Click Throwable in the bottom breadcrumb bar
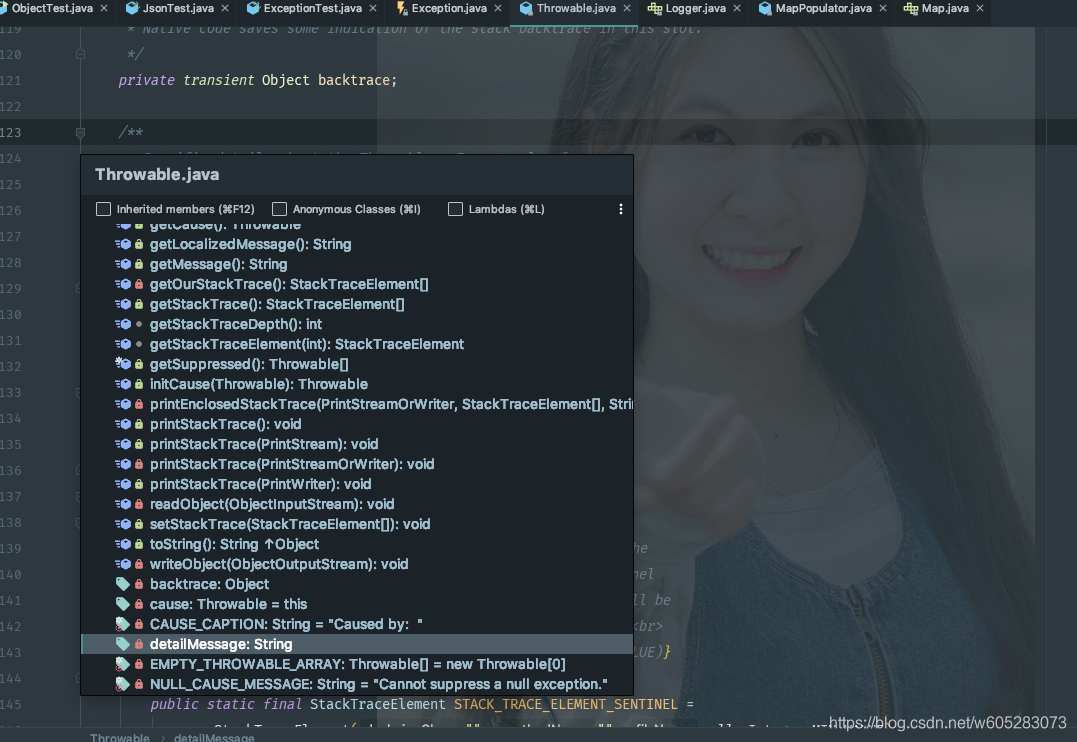Image resolution: width=1077 pixels, height=742 pixels. [x=119, y=737]
